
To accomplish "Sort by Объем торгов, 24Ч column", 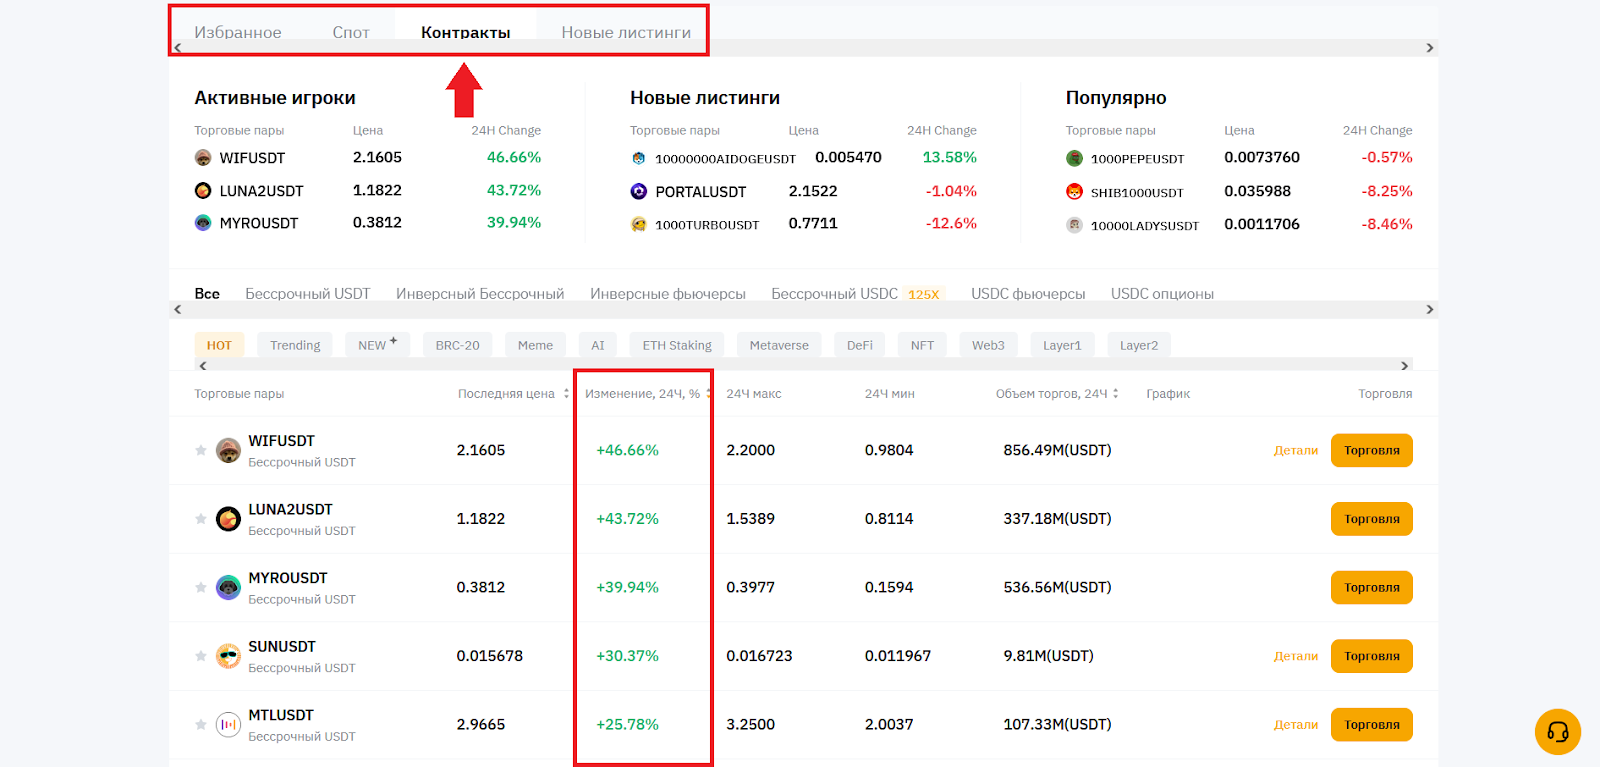I will tap(1115, 394).
